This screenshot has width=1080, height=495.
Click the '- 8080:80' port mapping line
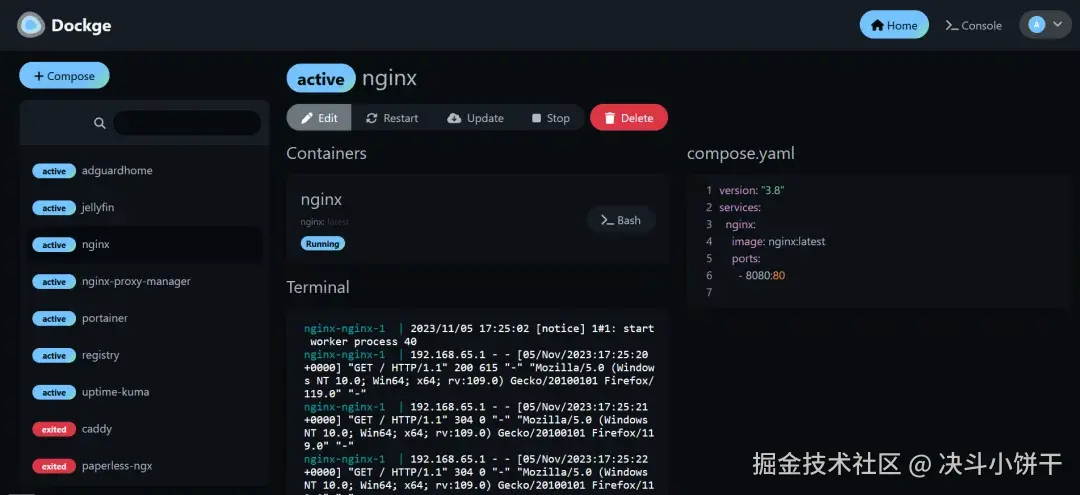[x=761, y=276]
